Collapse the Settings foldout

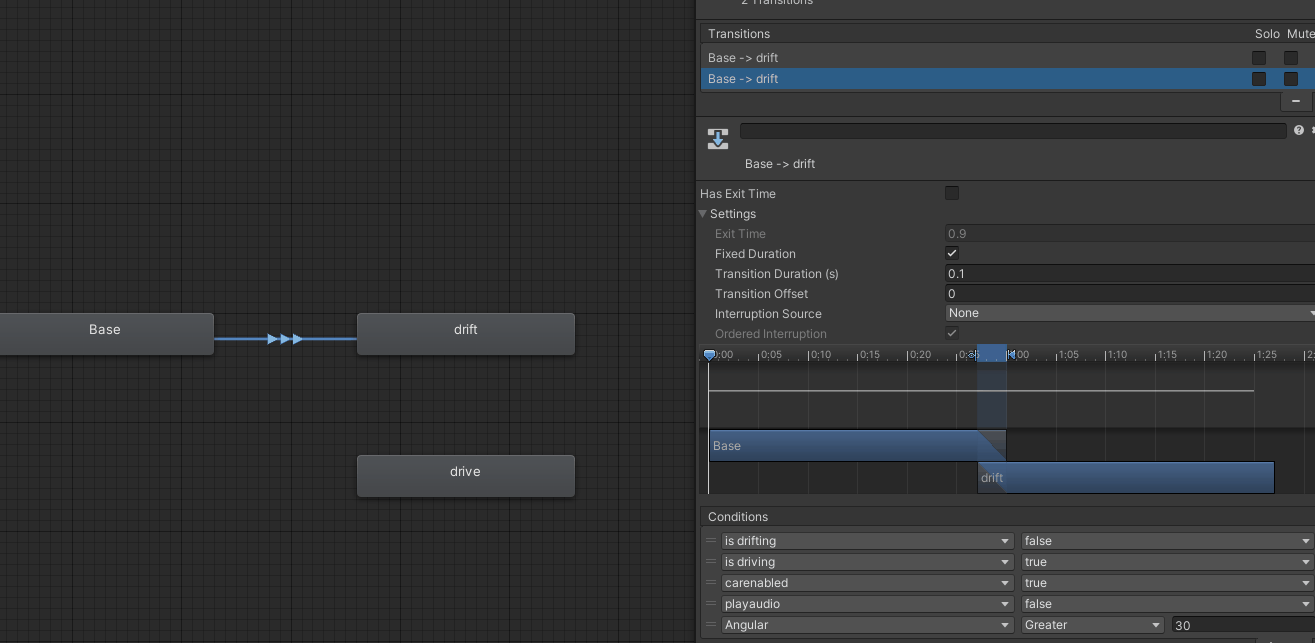coord(703,214)
